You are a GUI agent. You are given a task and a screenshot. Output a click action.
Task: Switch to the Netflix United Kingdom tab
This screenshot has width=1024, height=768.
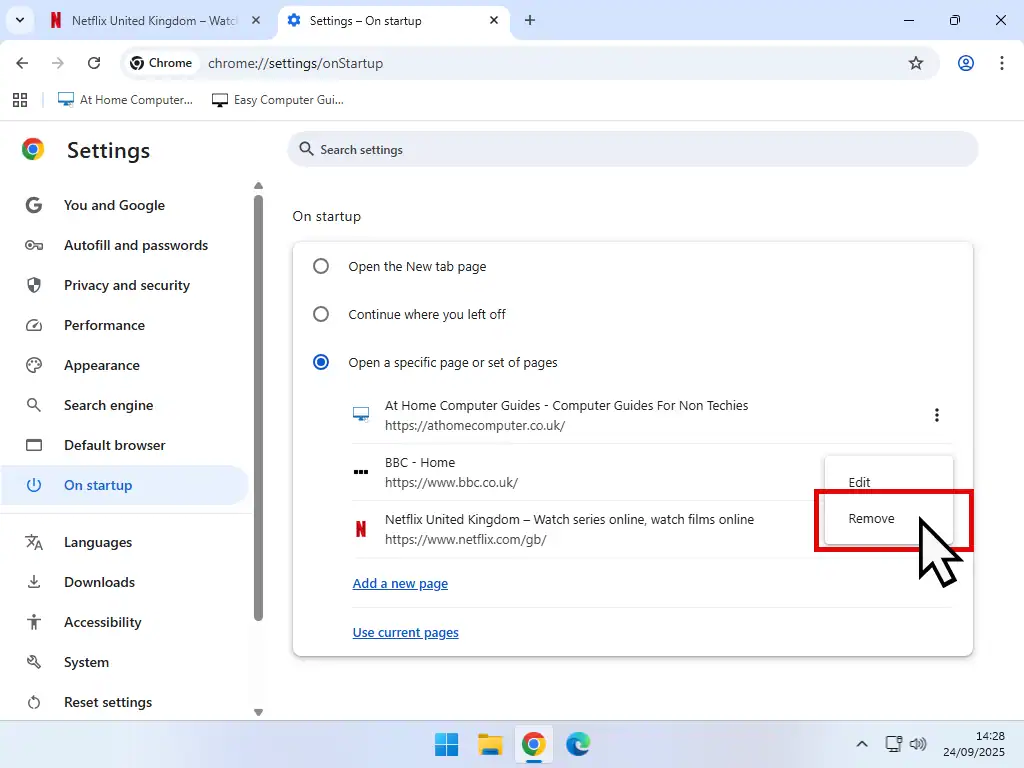click(150, 20)
